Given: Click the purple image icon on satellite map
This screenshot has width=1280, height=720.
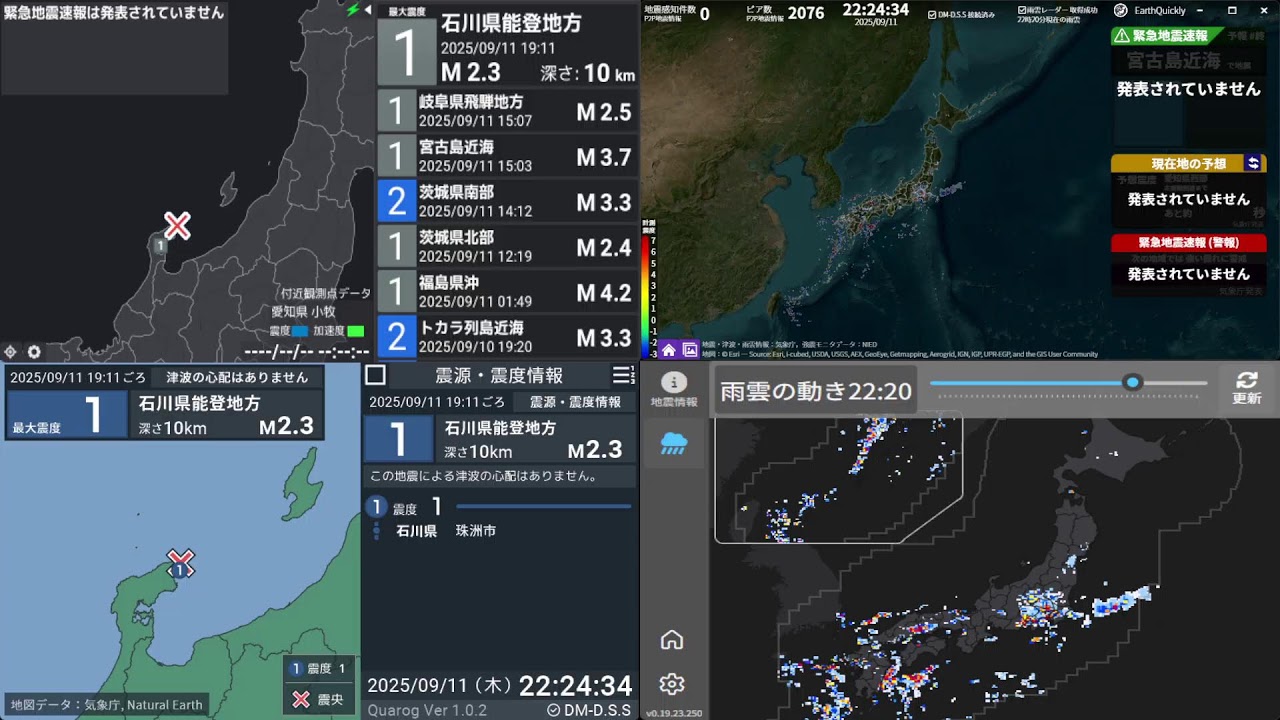Looking at the screenshot, I should 690,350.
